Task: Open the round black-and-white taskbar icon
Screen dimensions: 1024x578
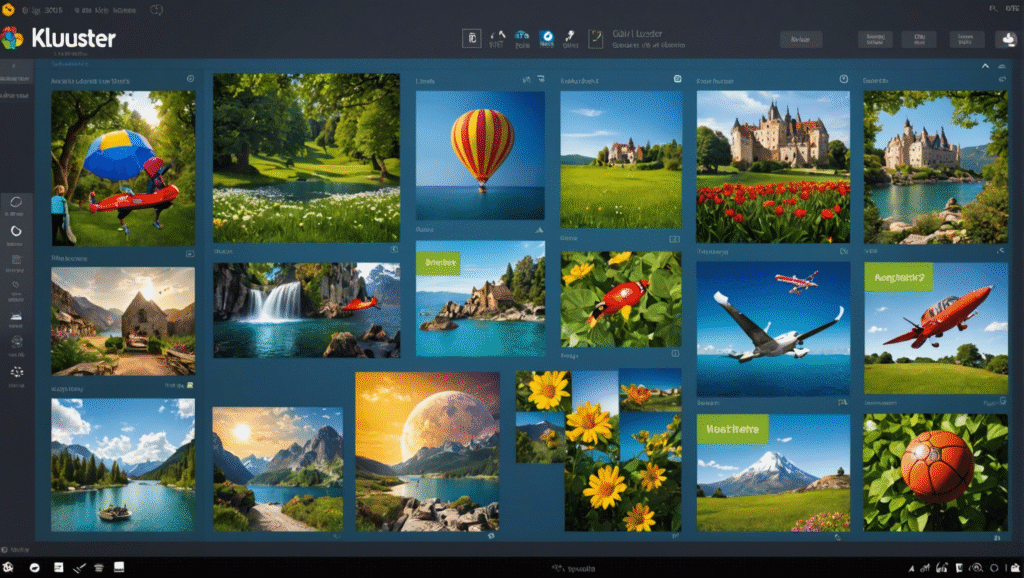Action: tap(35, 567)
